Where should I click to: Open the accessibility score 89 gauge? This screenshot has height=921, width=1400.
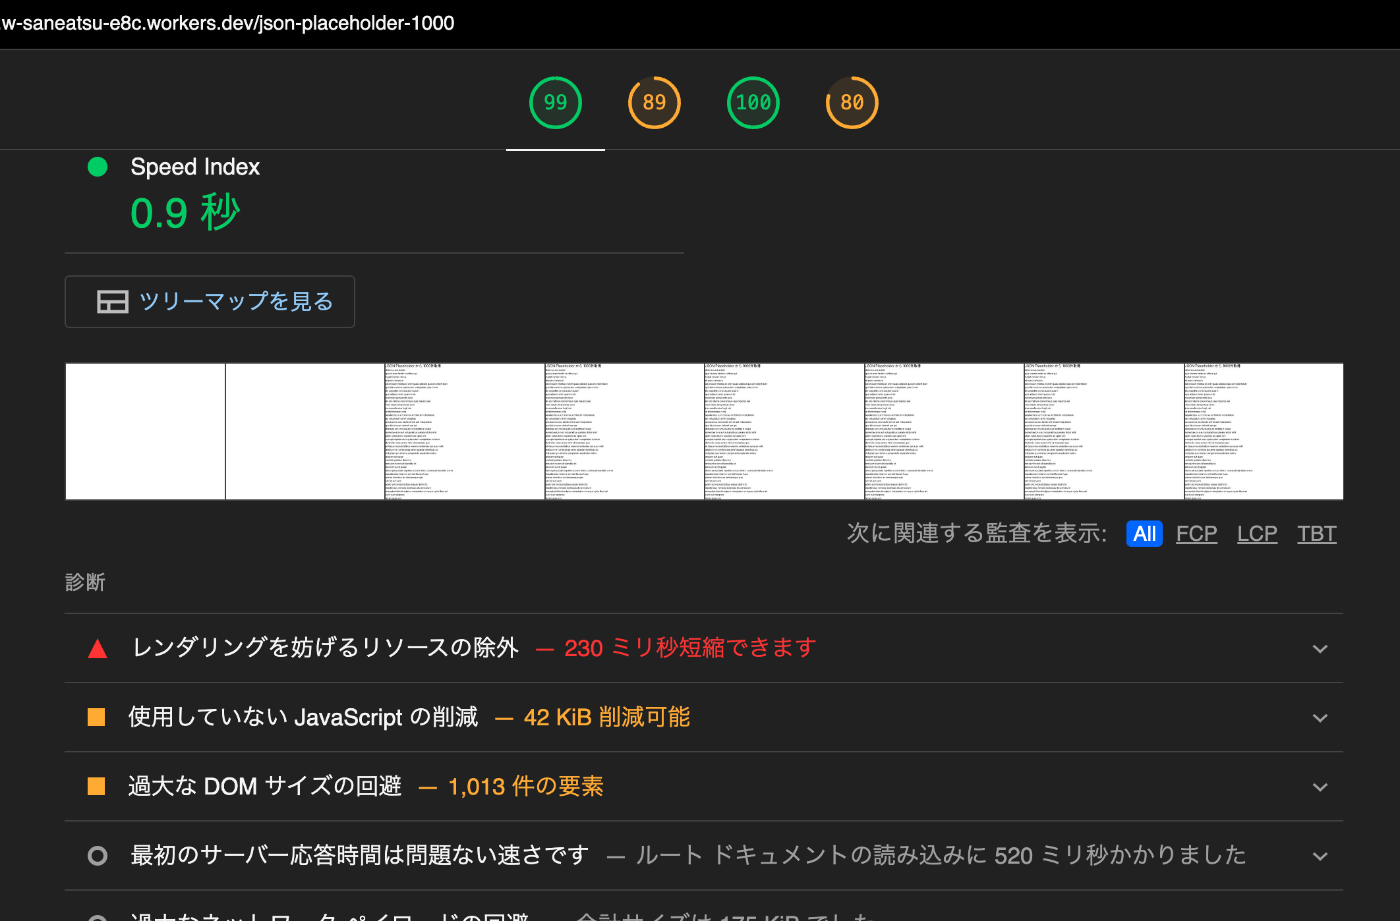(x=654, y=102)
